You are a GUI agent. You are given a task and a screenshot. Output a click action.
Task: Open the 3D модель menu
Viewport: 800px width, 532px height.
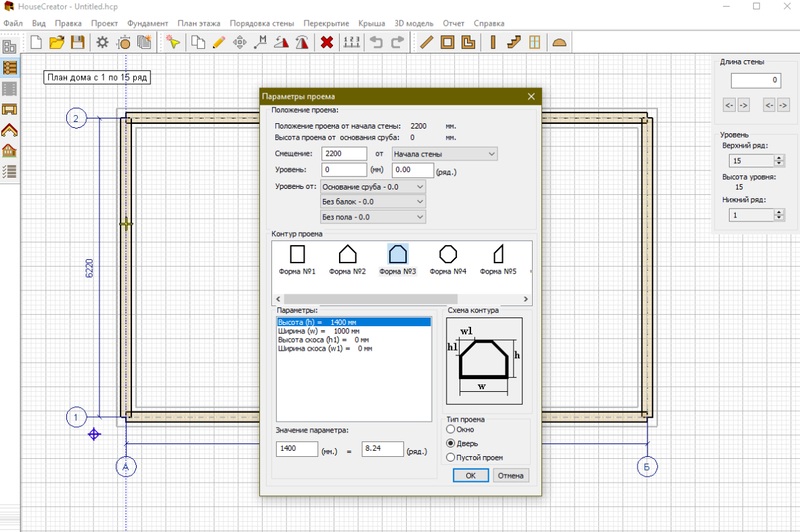click(413, 23)
